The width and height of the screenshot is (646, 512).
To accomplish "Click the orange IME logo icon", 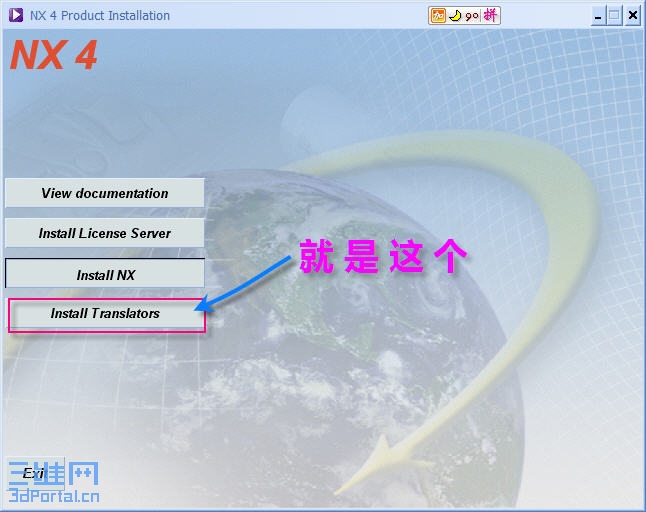I will click(x=438, y=16).
